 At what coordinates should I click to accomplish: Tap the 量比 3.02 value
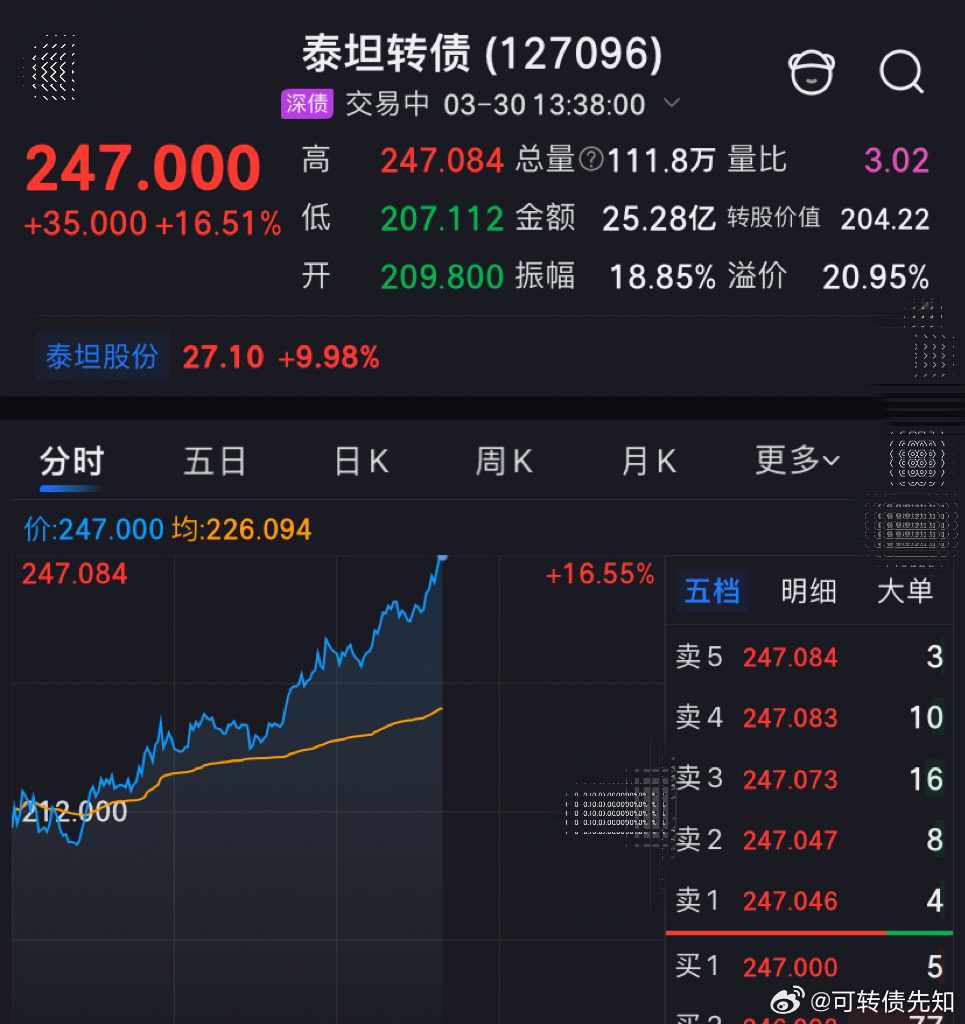[896, 160]
